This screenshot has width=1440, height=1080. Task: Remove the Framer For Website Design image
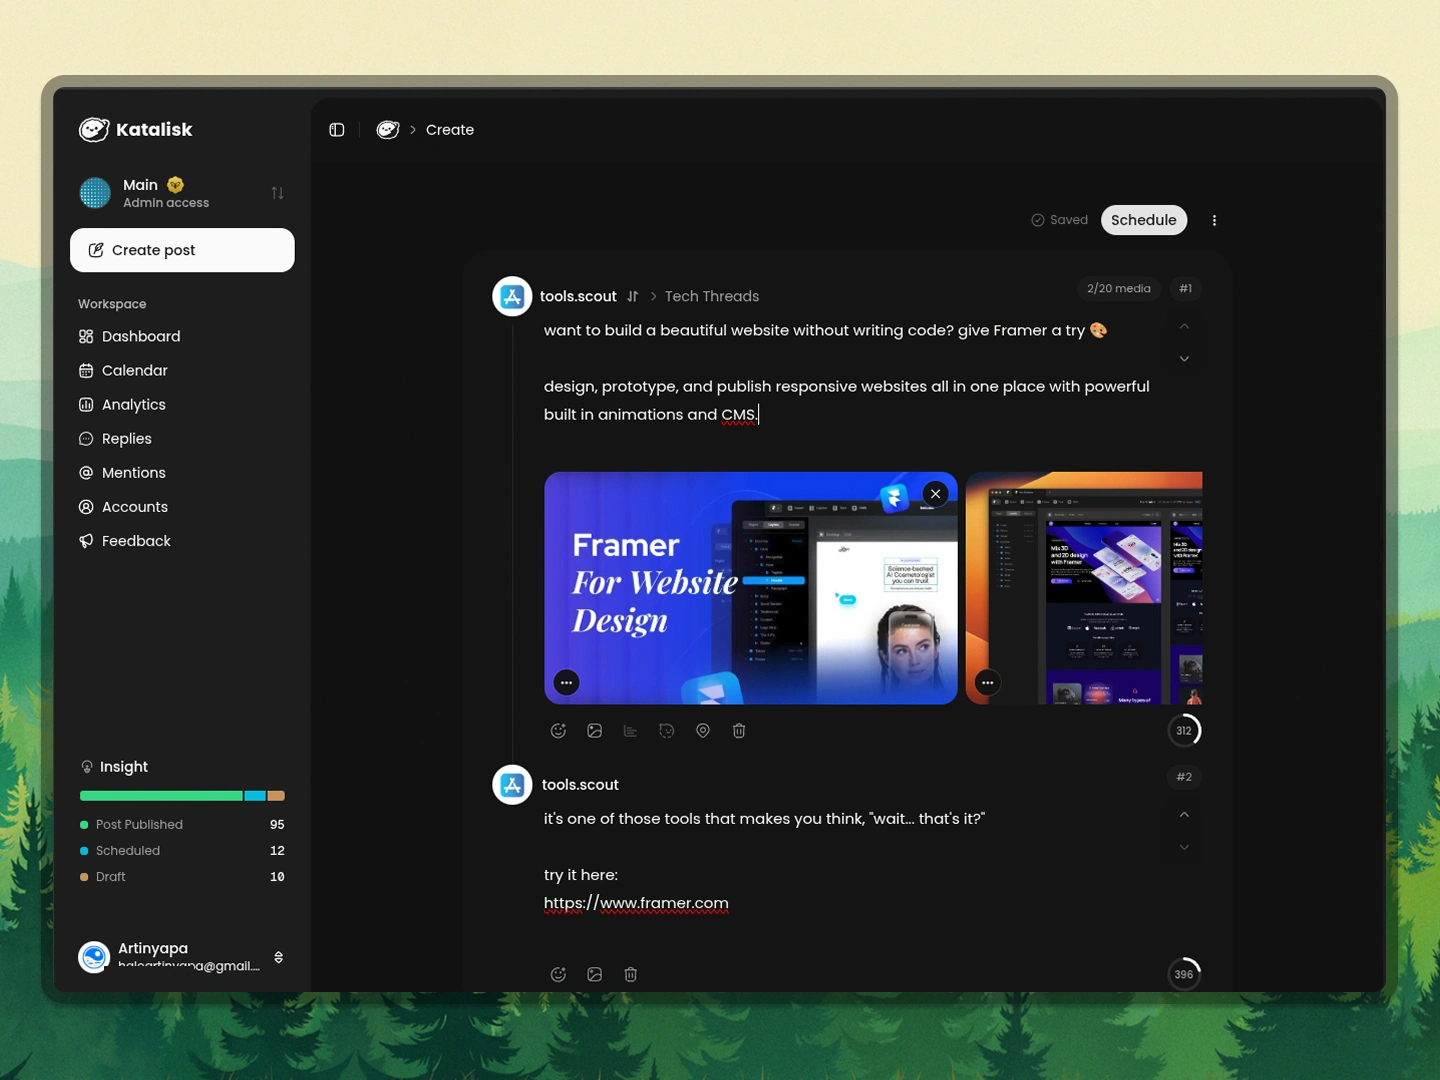tap(935, 494)
